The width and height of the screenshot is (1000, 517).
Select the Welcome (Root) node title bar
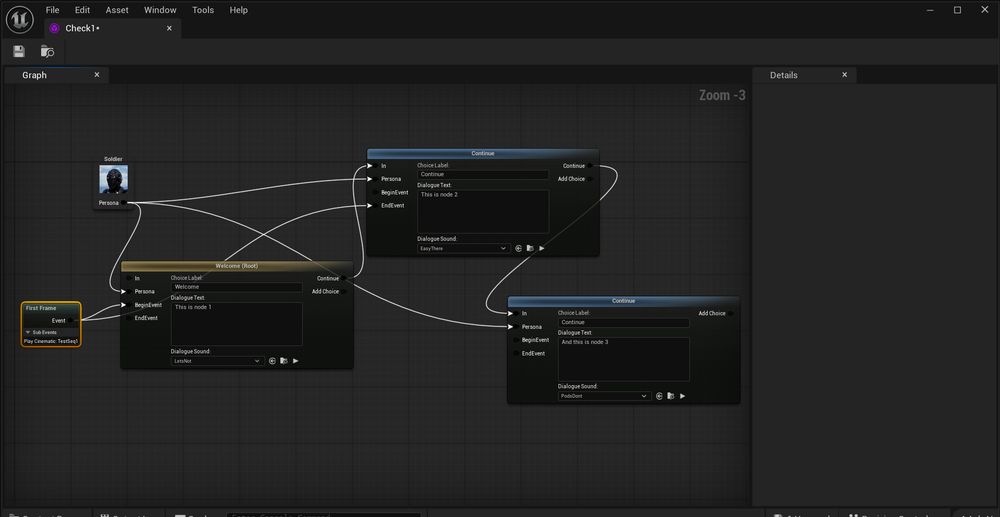pos(237,266)
